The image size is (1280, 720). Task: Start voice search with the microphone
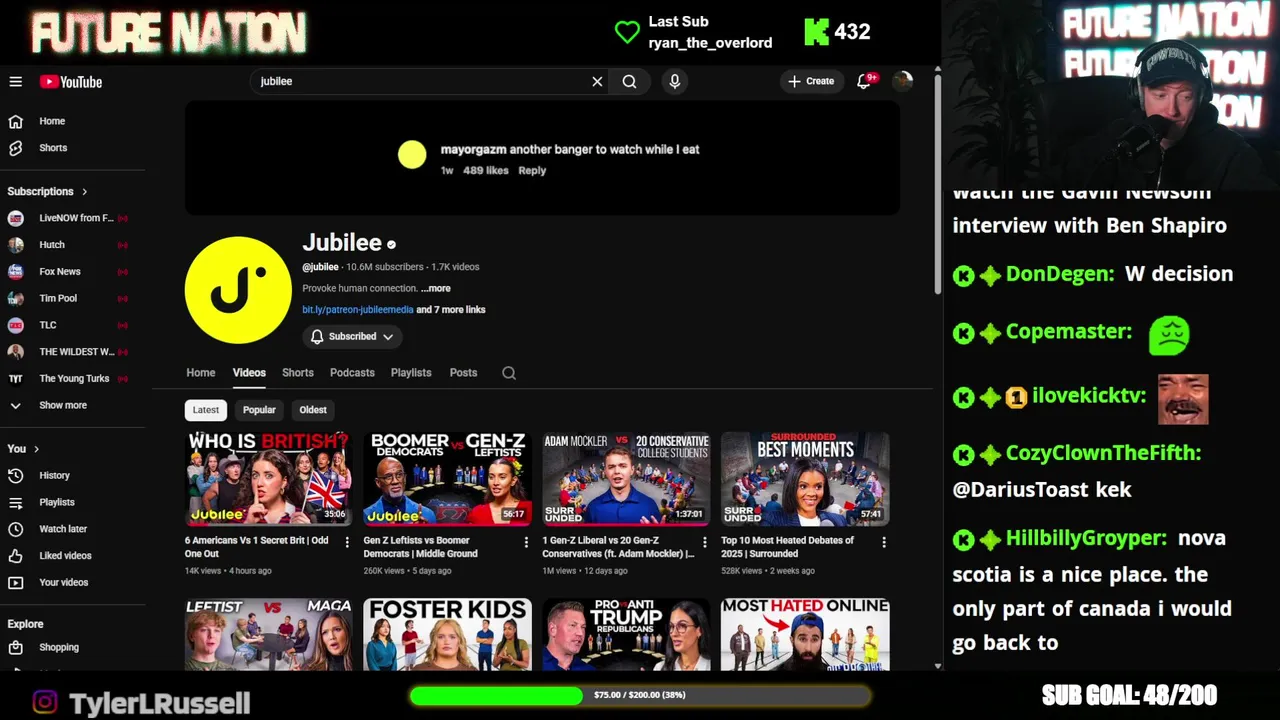(x=675, y=82)
